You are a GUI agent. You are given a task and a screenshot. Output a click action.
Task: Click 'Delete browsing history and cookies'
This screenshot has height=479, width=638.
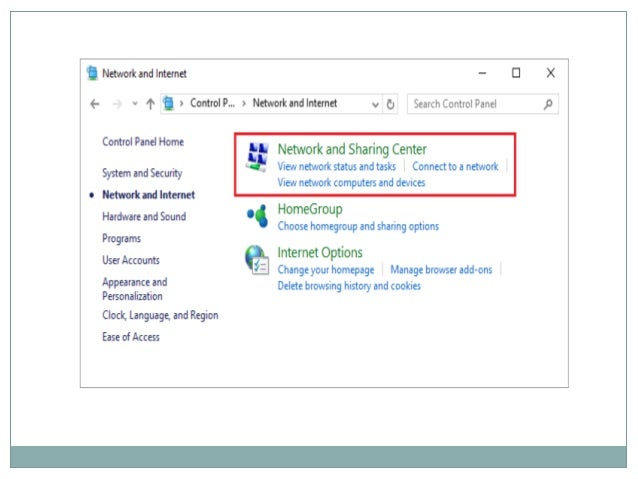[349, 286]
